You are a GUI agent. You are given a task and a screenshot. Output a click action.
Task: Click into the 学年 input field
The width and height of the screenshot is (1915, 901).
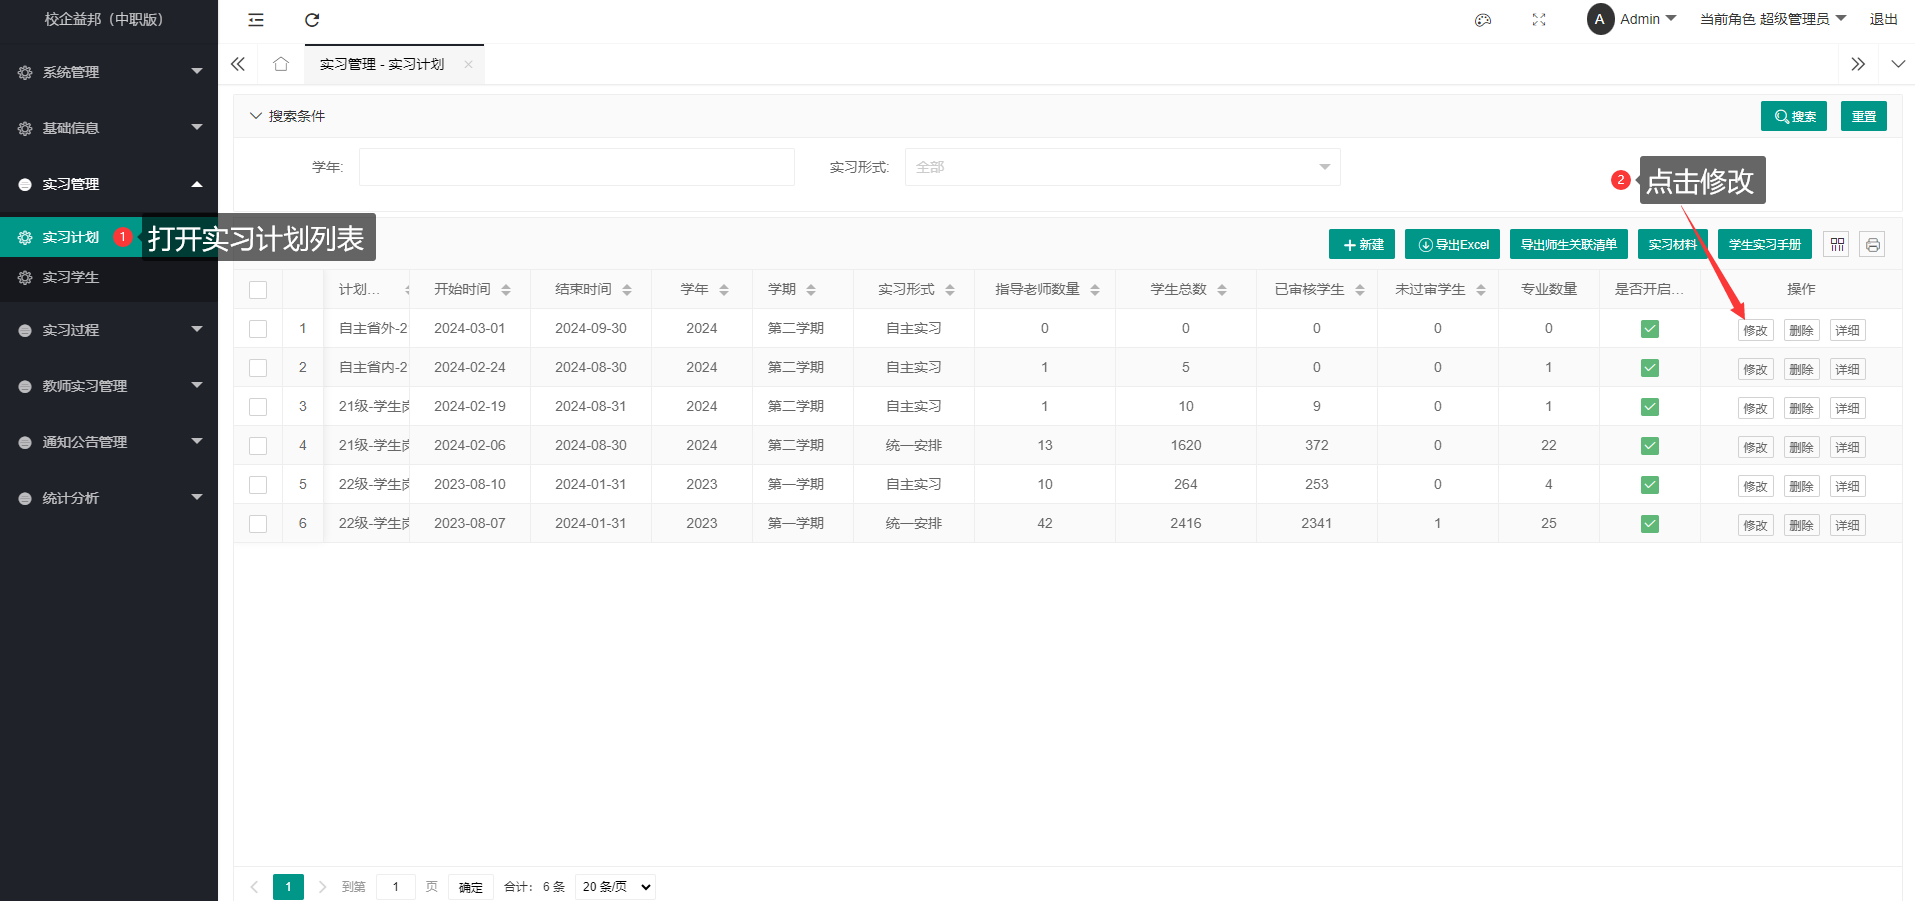click(576, 167)
